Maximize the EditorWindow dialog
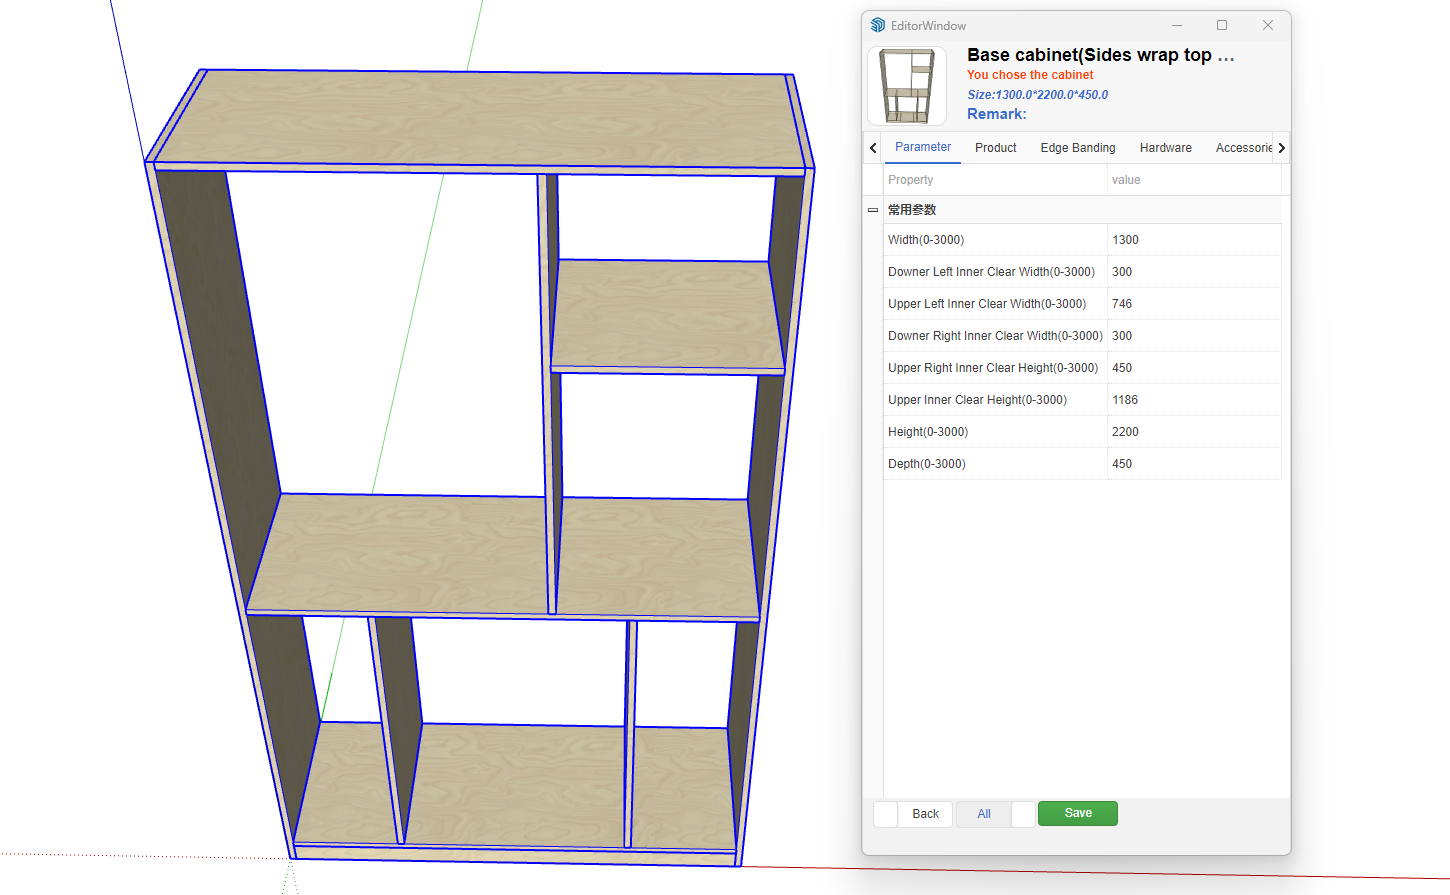The width and height of the screenshot is (1450, 895). pyautogui.click(x=1221, y=25)
